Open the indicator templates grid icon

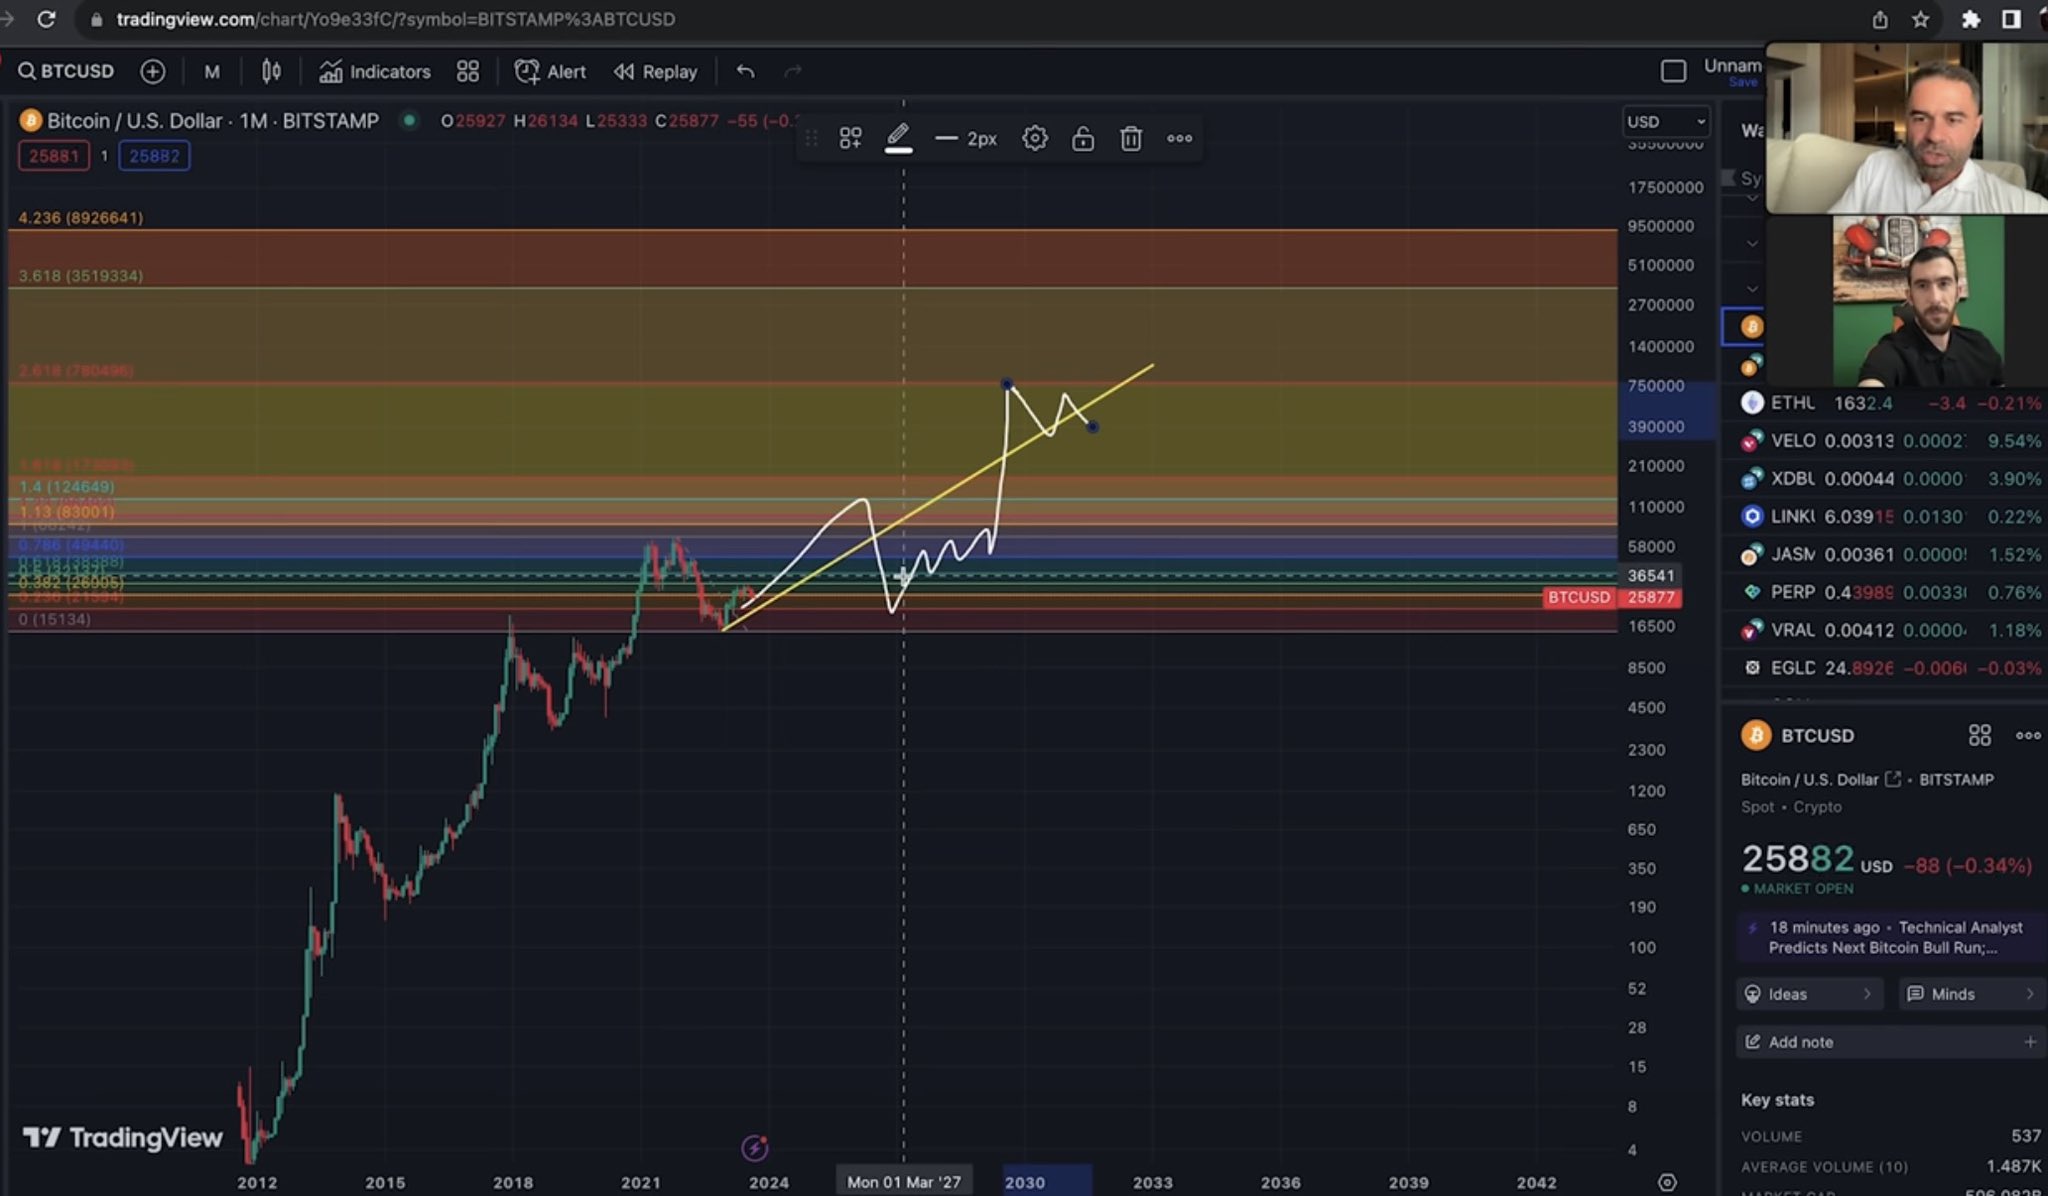coord(468,71)
